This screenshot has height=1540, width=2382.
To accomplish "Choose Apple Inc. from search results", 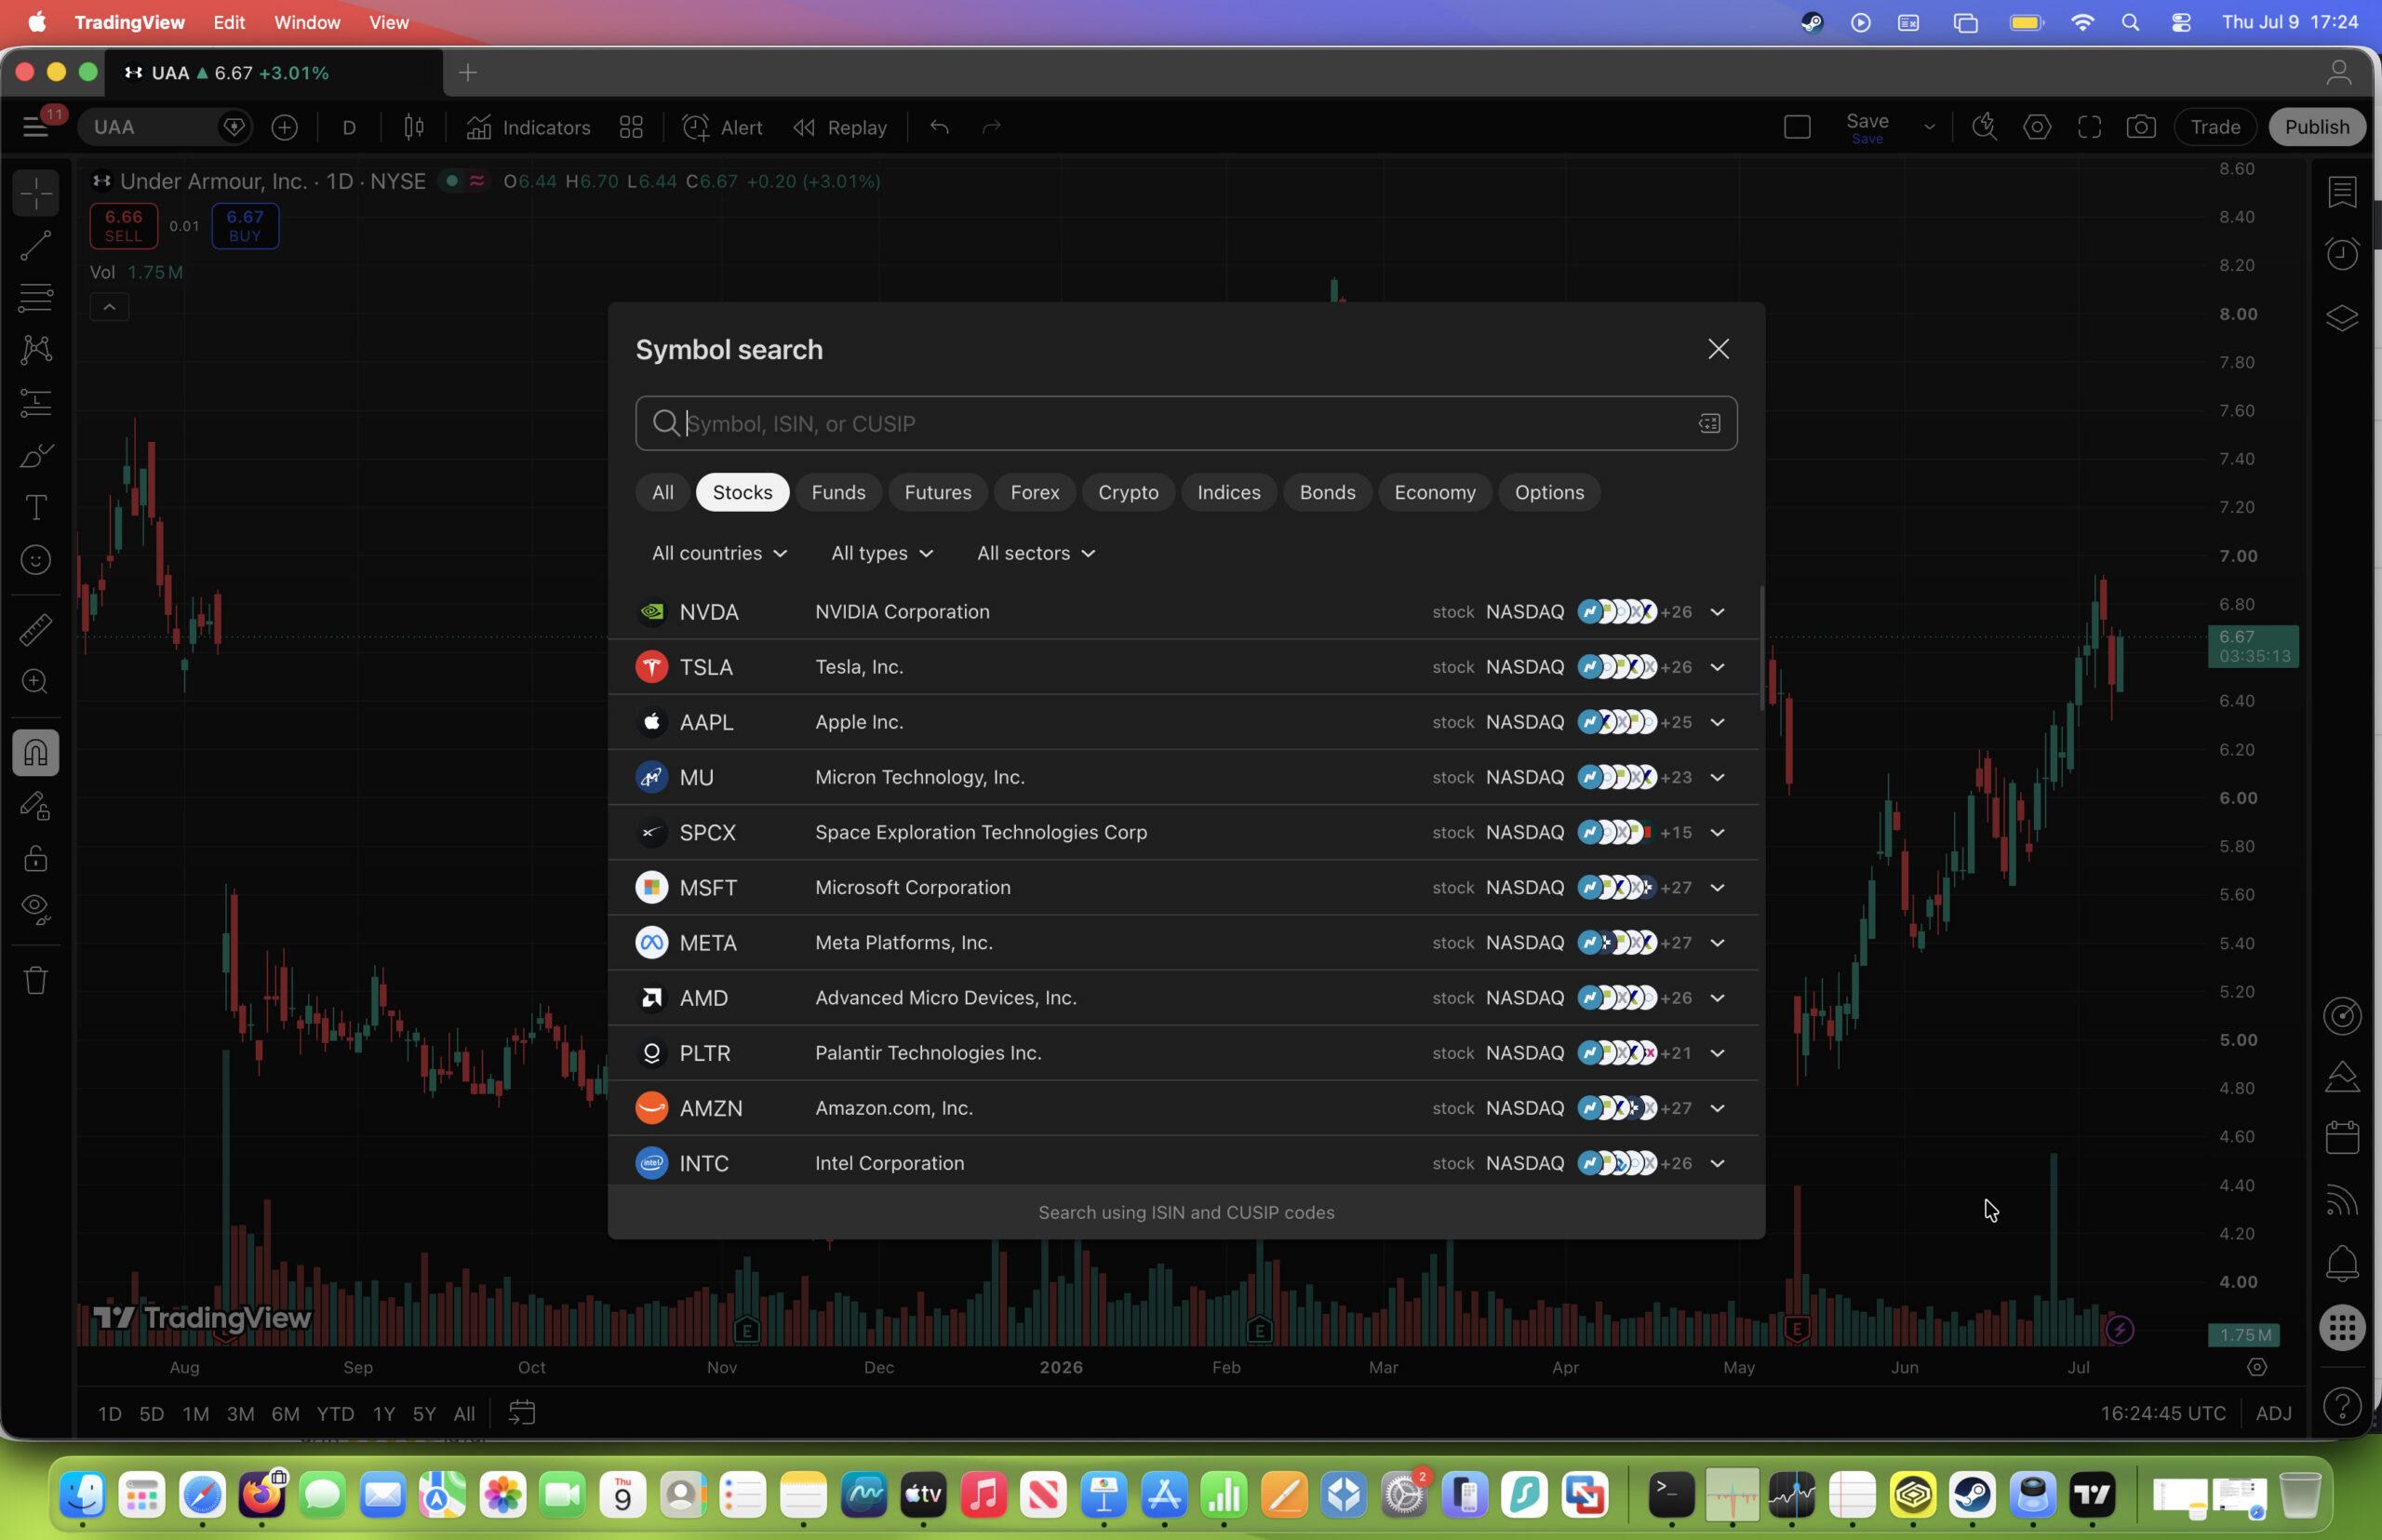I will (1183, 722).
